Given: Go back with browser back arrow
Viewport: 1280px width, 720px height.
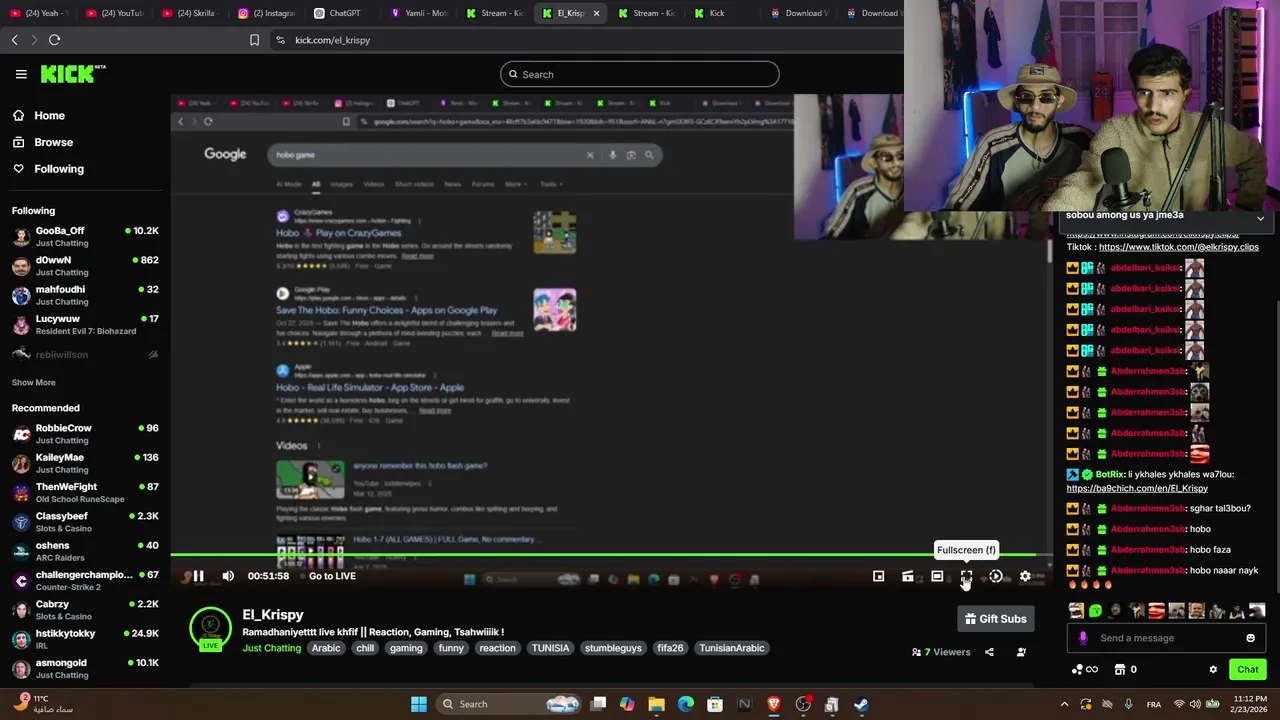Looking at the screenshot, I should pos(15,40).
